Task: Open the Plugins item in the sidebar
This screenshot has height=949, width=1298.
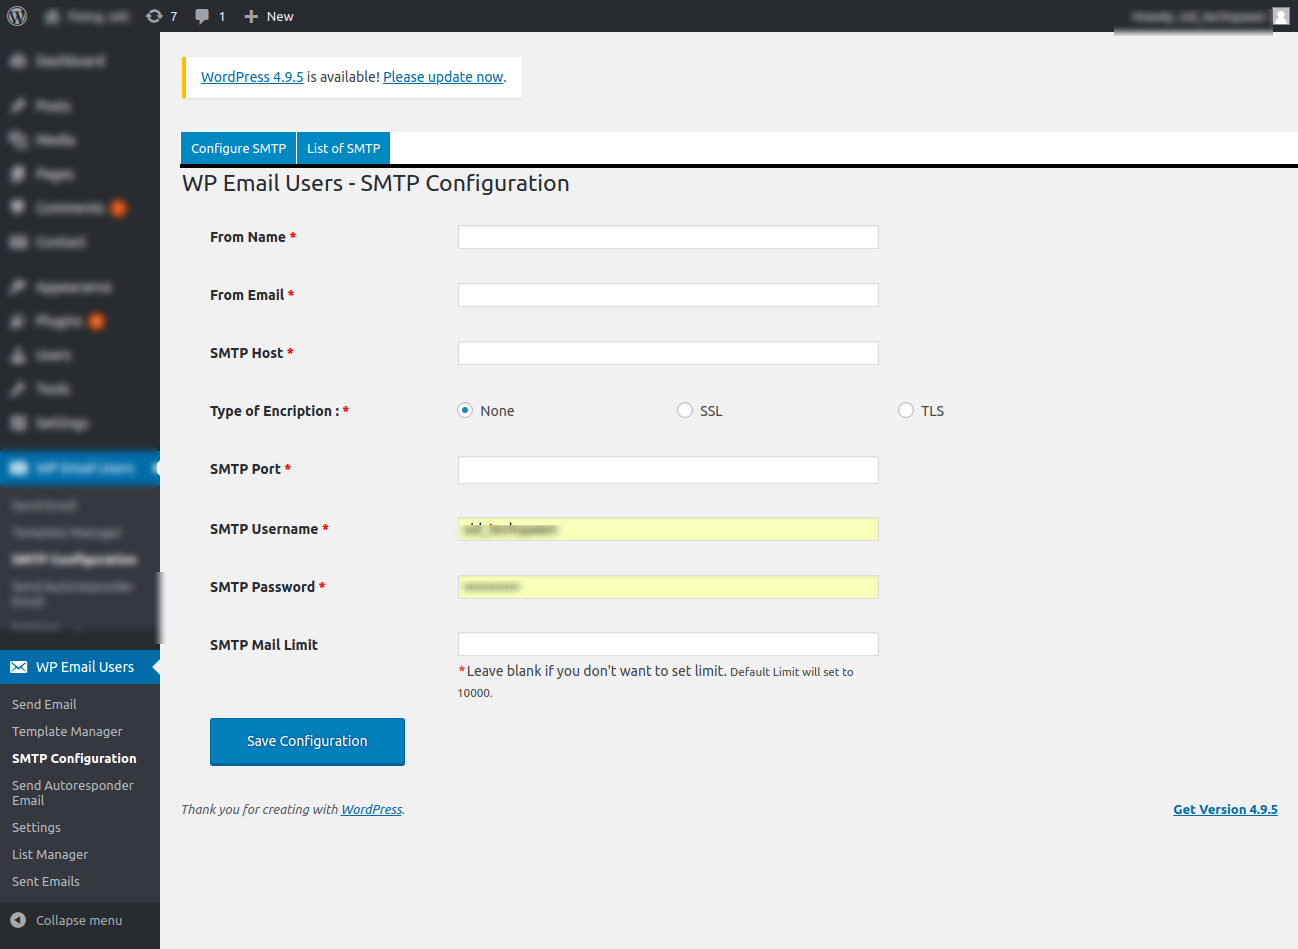Action: coord(80,321)
